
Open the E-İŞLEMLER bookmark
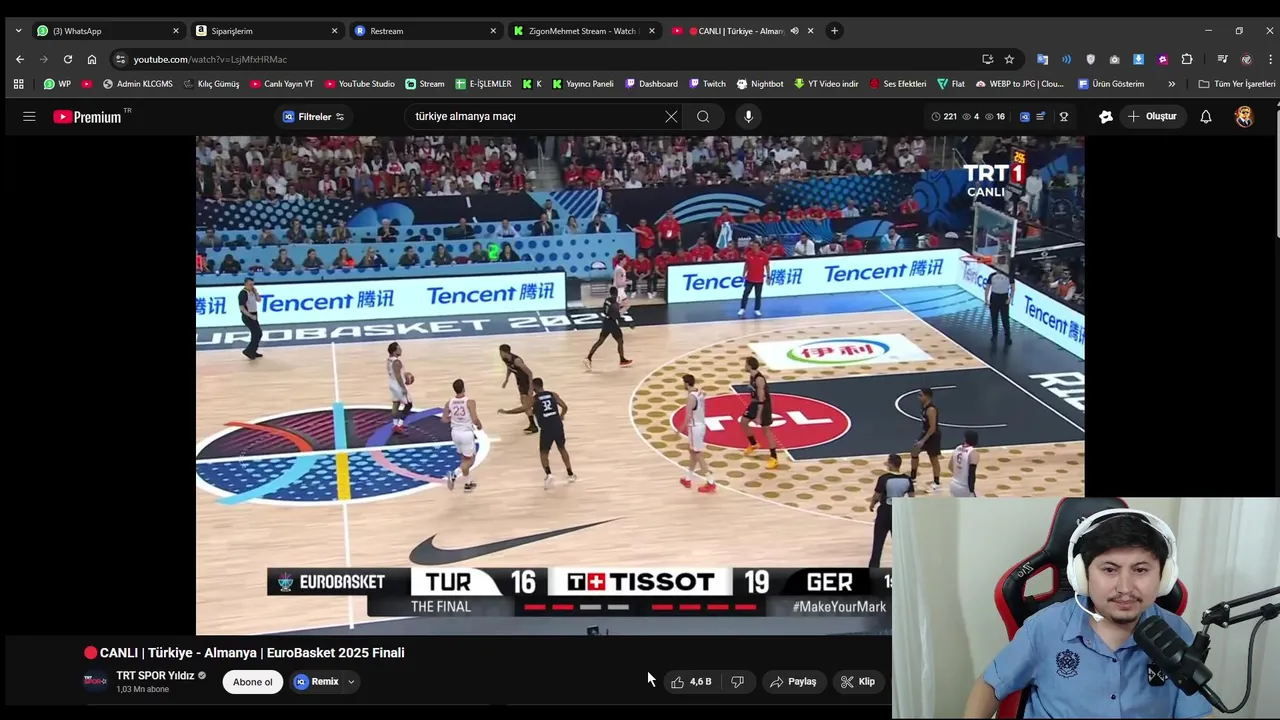coord(483,84)
